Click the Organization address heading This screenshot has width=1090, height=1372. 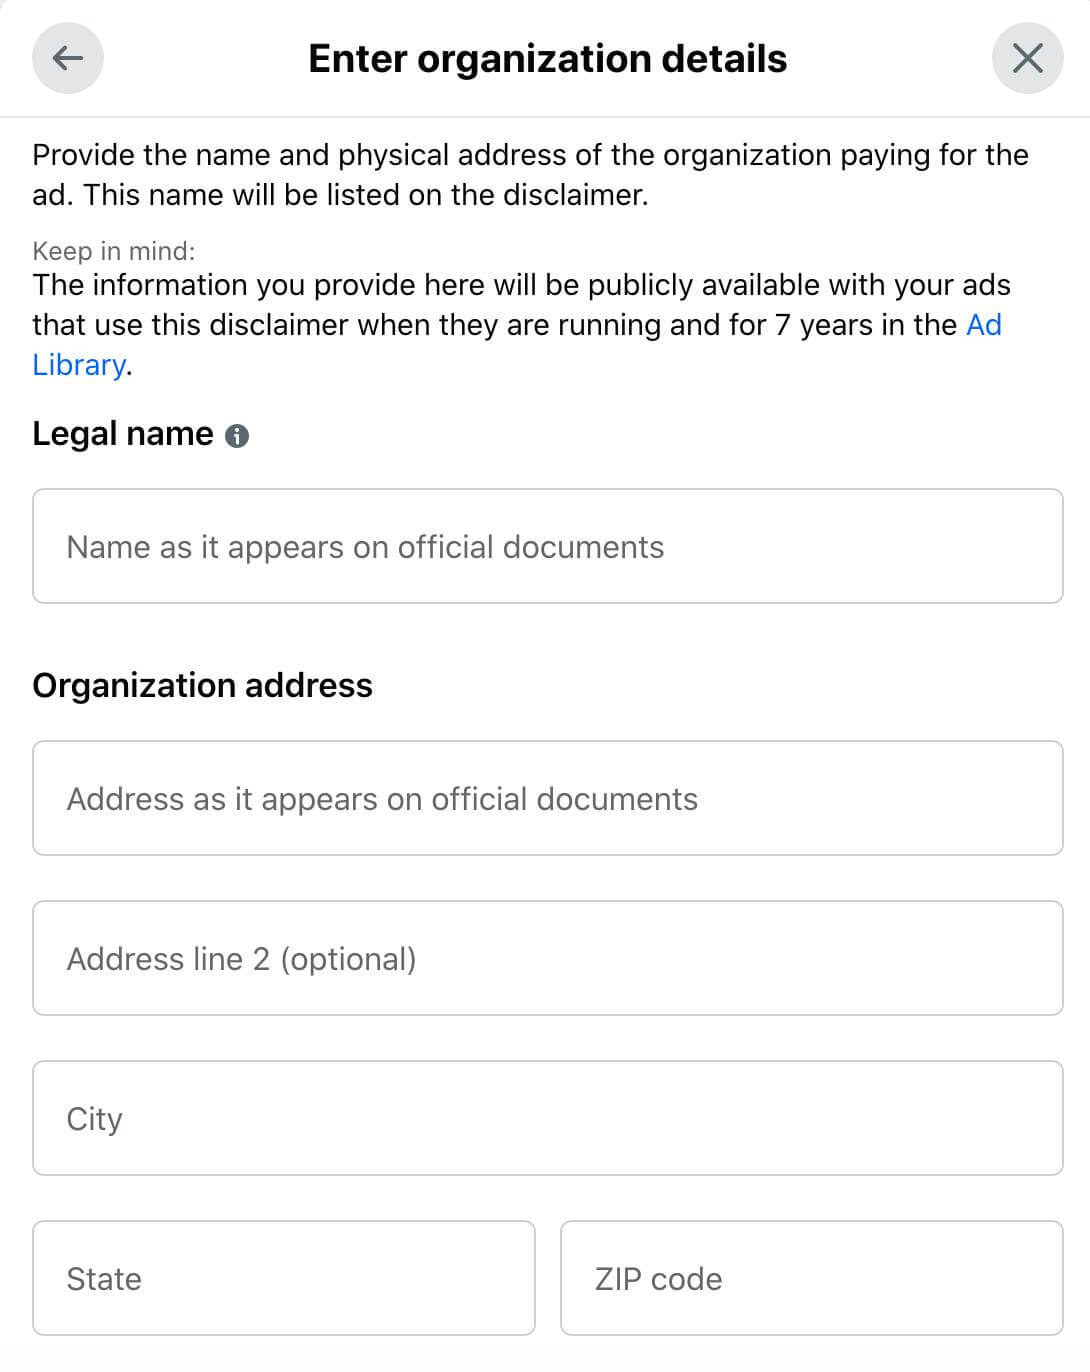[x=202, y=685]
